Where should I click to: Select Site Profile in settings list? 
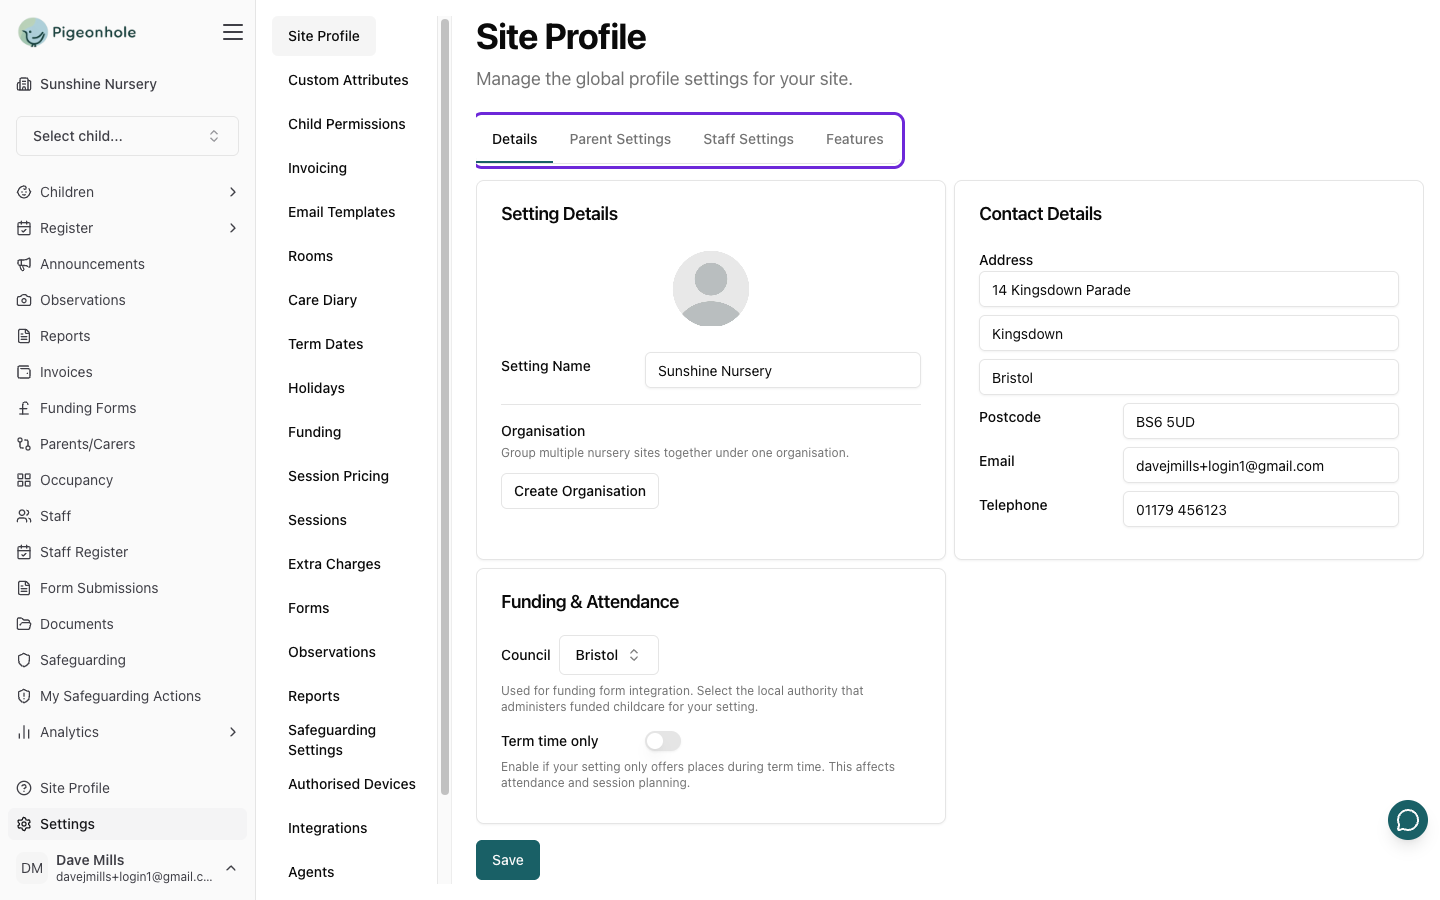click(324, 36)
